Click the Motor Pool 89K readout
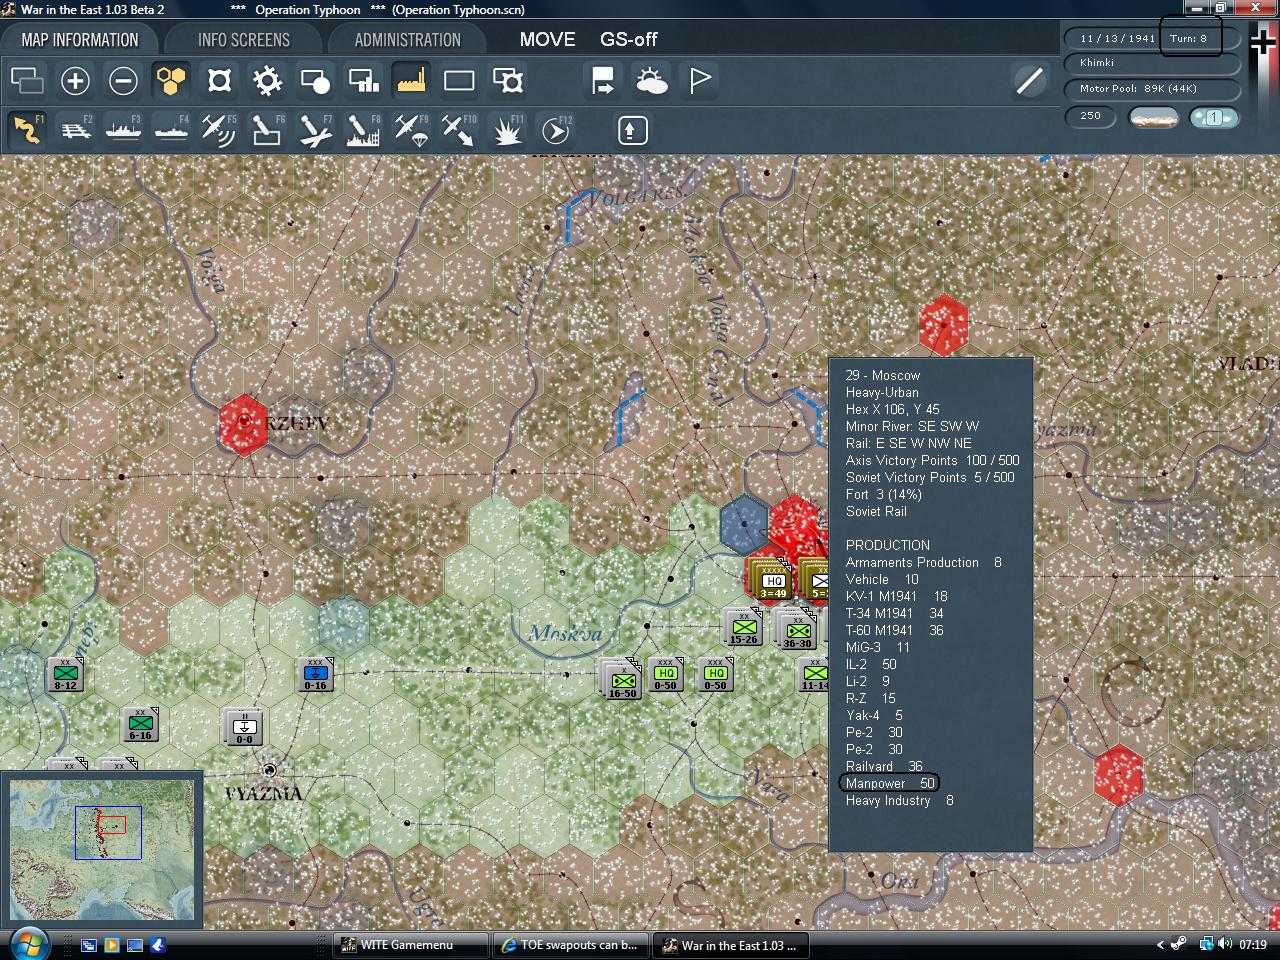Screen dimensions: 1280x960 pyautogui.click(x=1153, y=89)
